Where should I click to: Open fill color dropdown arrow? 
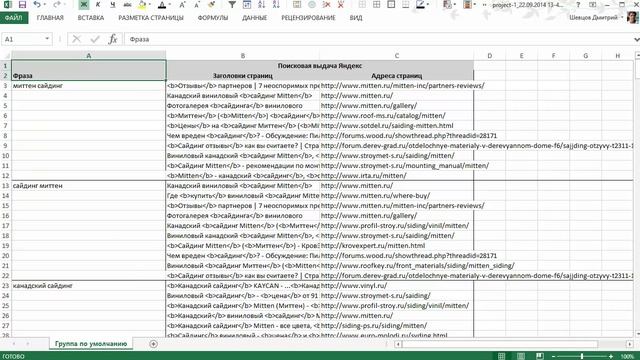click(150, 4)
